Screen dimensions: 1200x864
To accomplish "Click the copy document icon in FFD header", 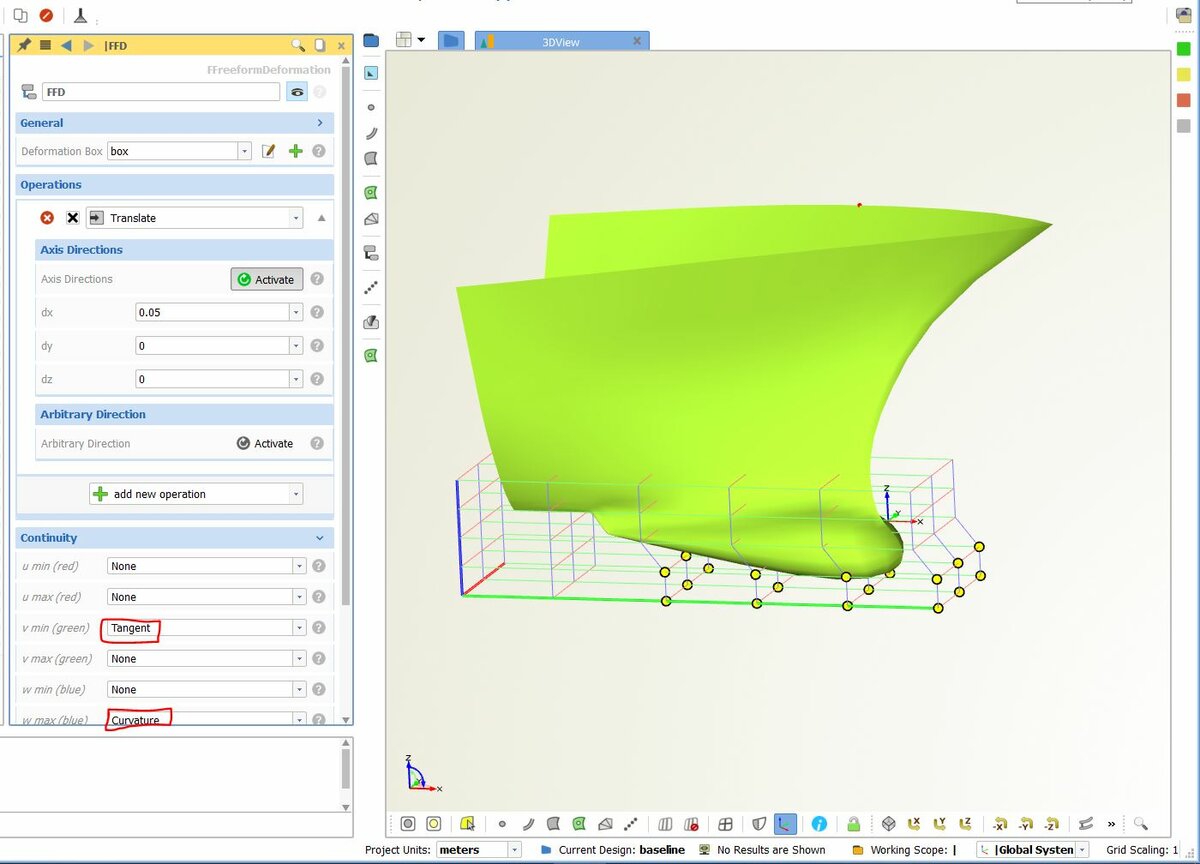I will click(320, 45).
